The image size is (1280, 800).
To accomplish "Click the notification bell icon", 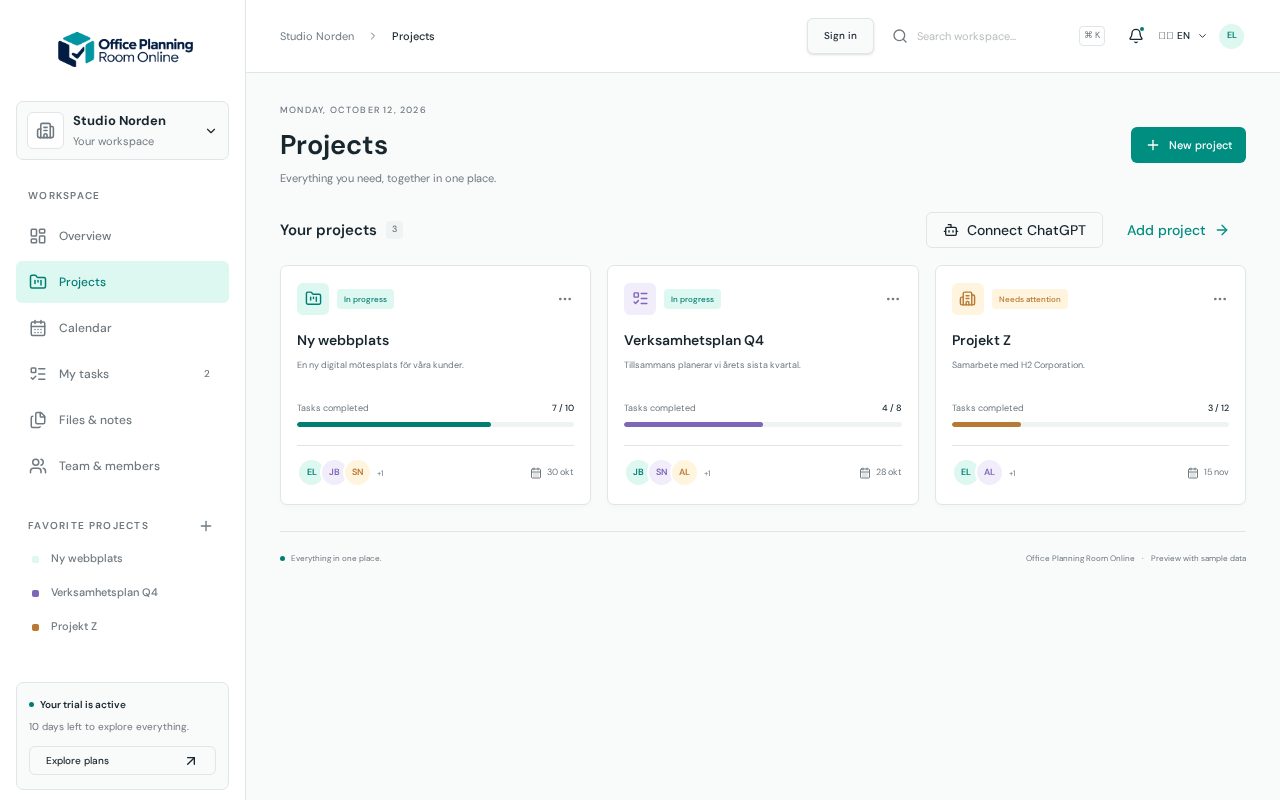I will point(1136,36).
